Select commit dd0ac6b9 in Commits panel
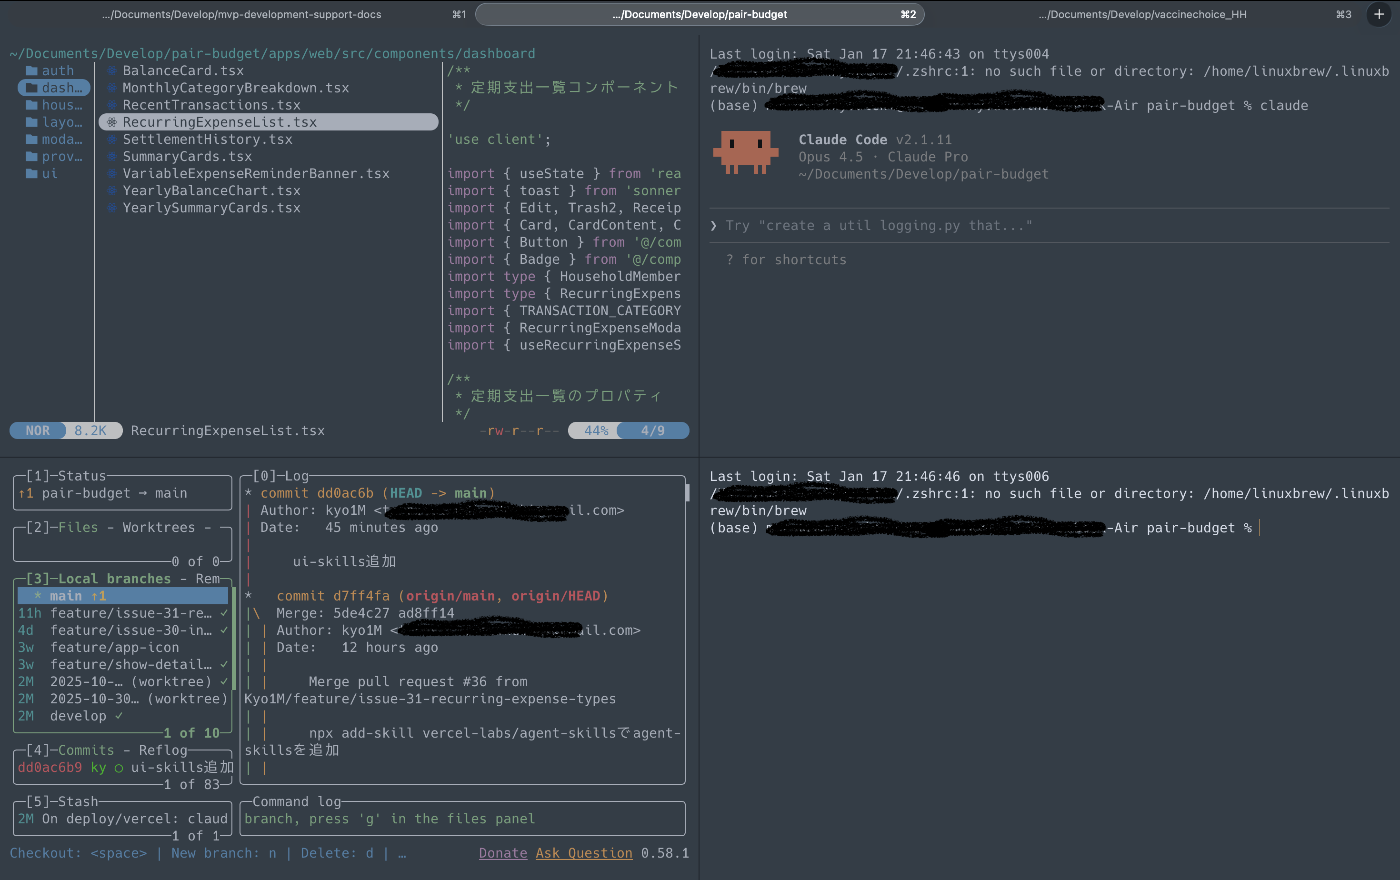Screen dimensions: 1400x880 click(125, 767)
